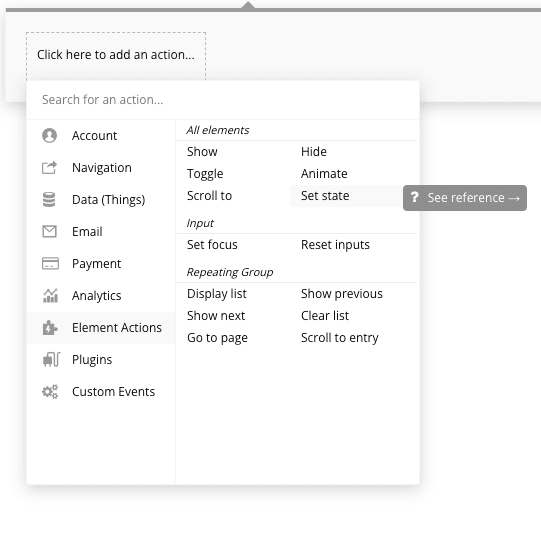
Task: Click the Custom Events gears icon
Action: [x=50, y=392]
